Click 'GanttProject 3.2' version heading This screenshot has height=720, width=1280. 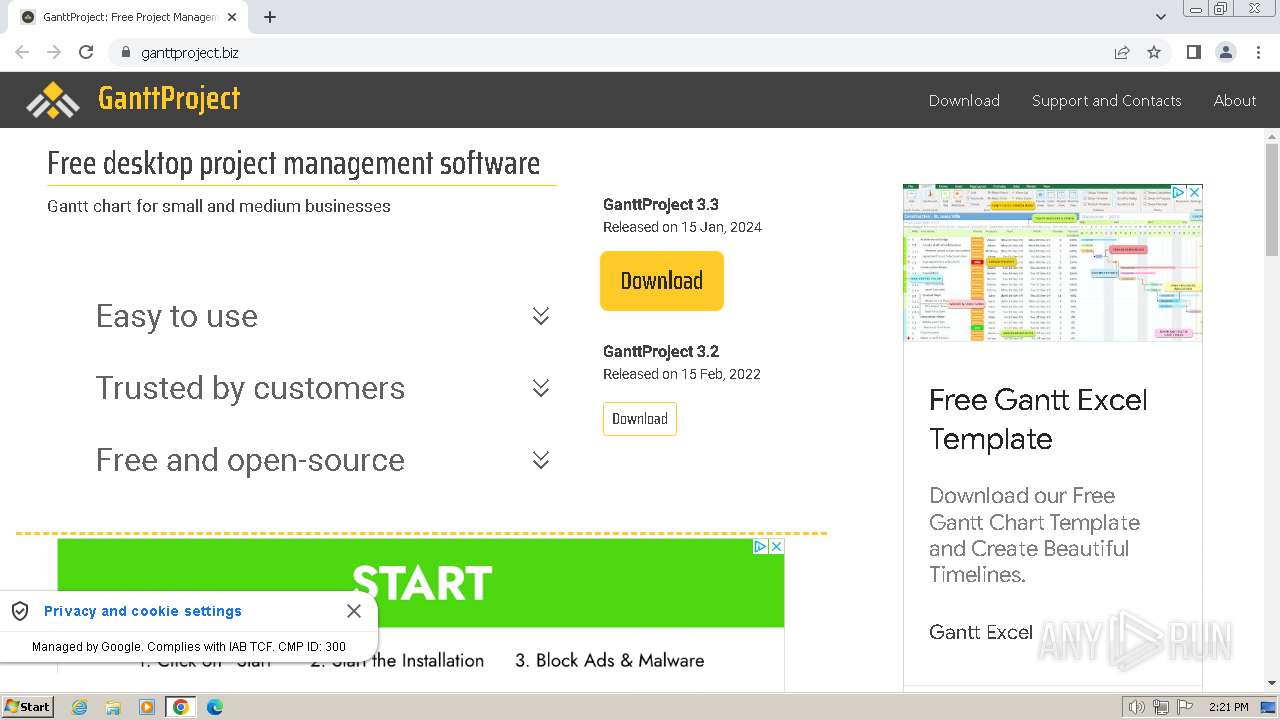(x=661, y=351)
